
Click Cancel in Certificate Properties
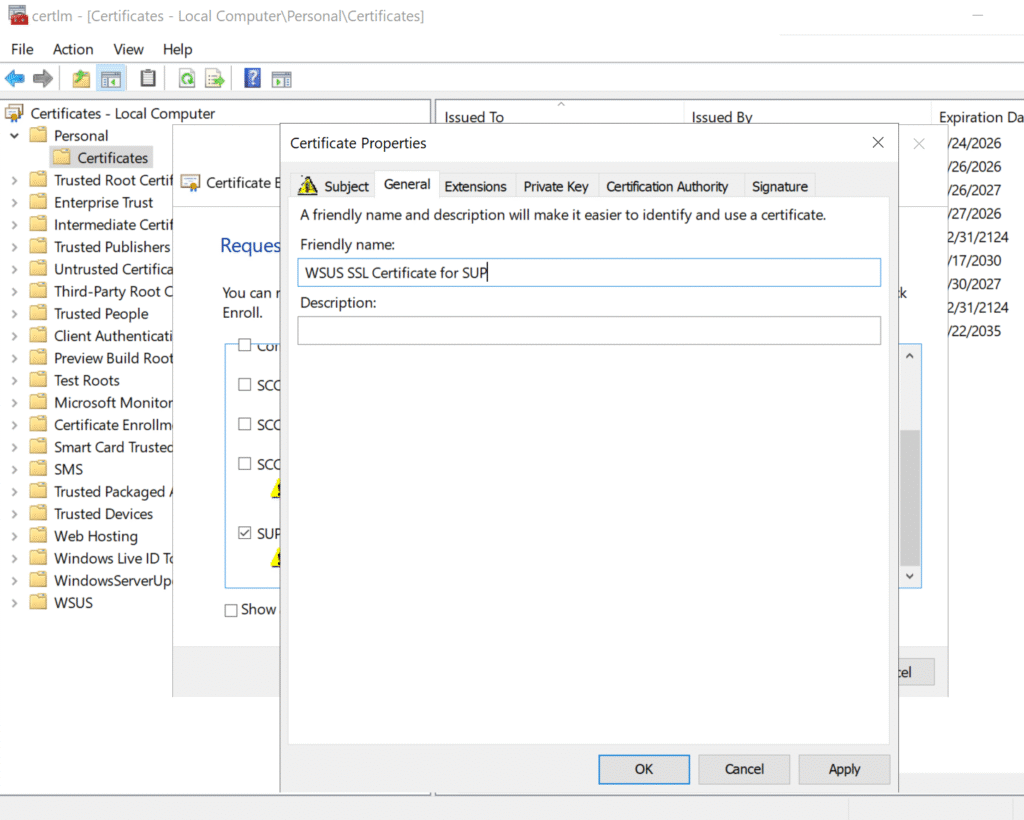(744, 769)
